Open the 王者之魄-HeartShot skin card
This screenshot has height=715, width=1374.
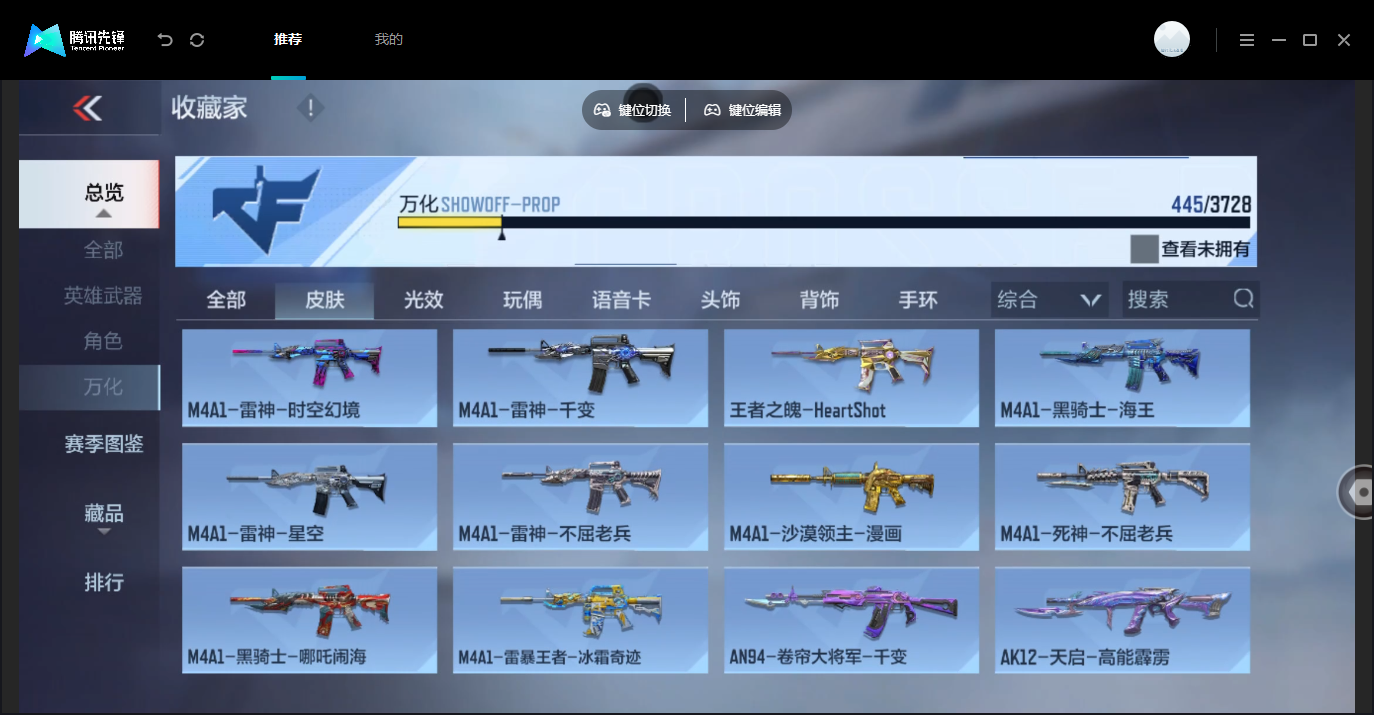[x=851, y=378]
